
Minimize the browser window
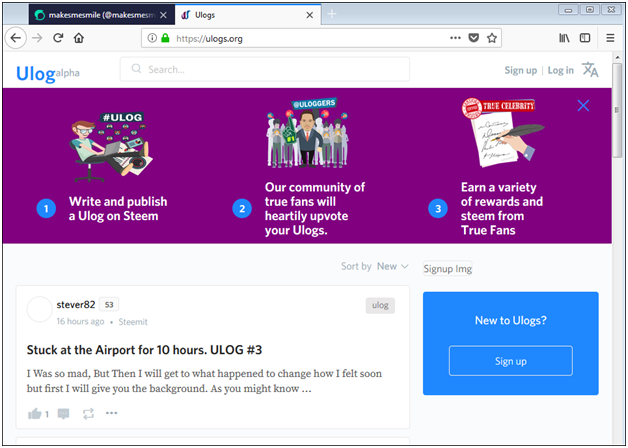tap(568, 10)
